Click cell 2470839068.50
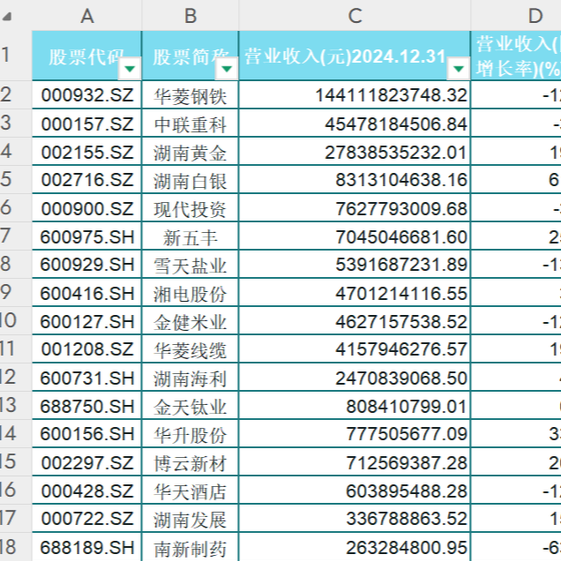 coord(355,377)
